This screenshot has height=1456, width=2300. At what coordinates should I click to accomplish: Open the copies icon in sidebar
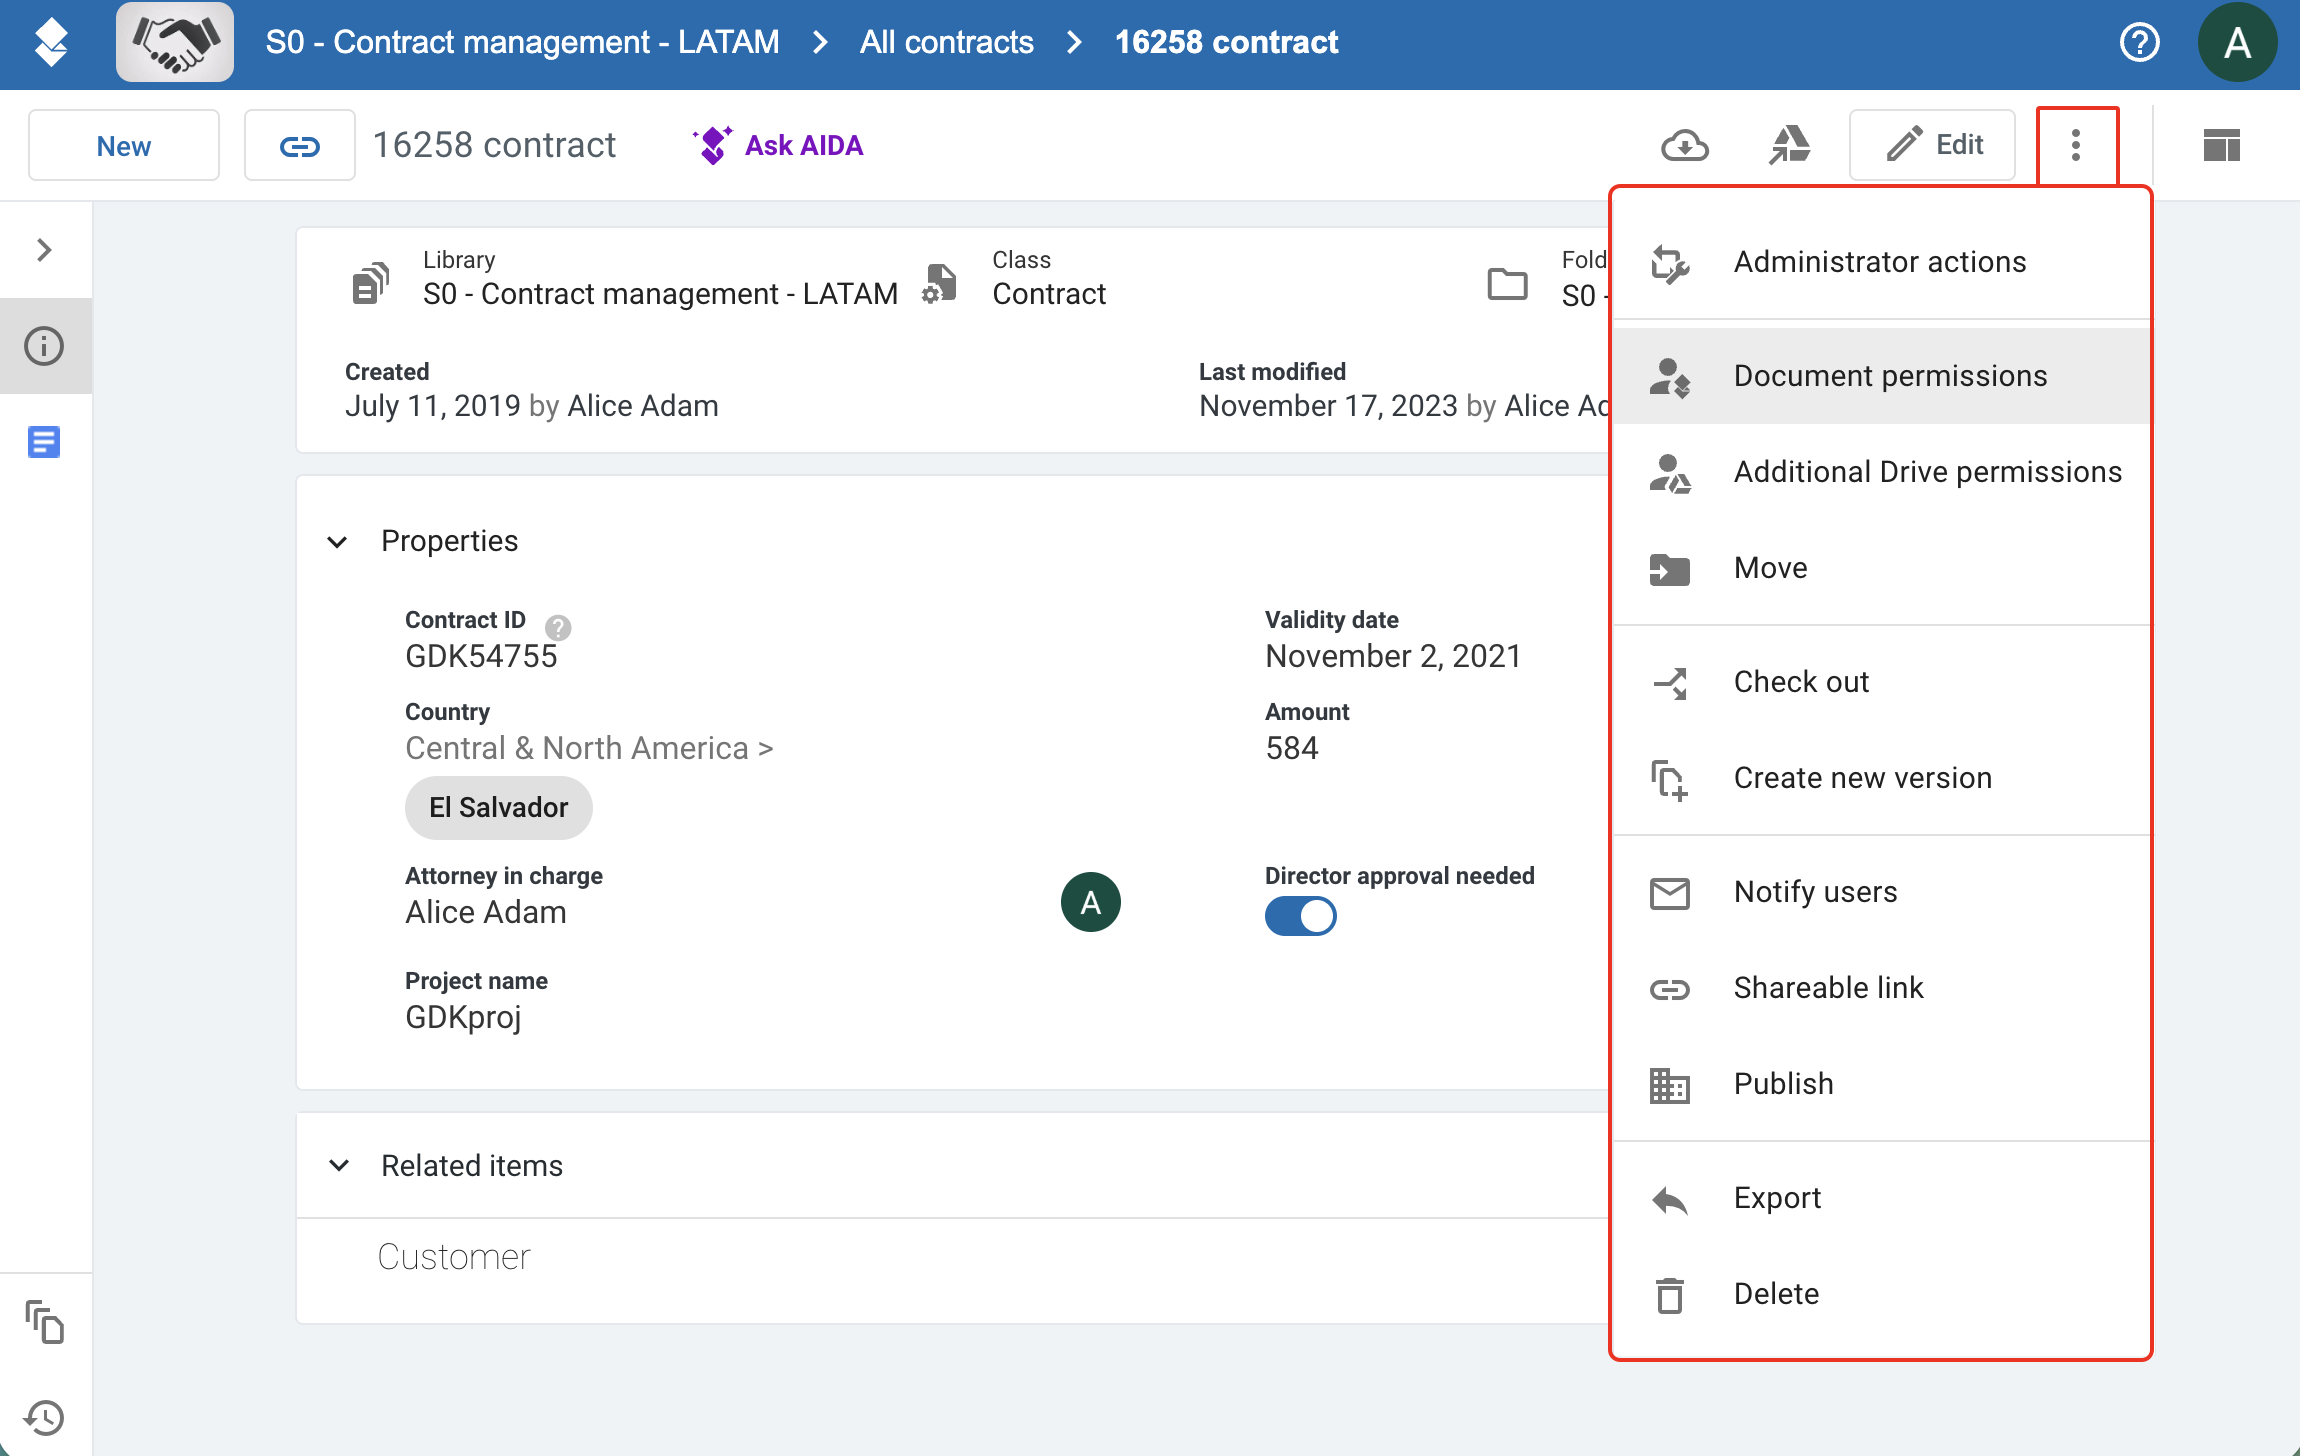point(44,1322)
